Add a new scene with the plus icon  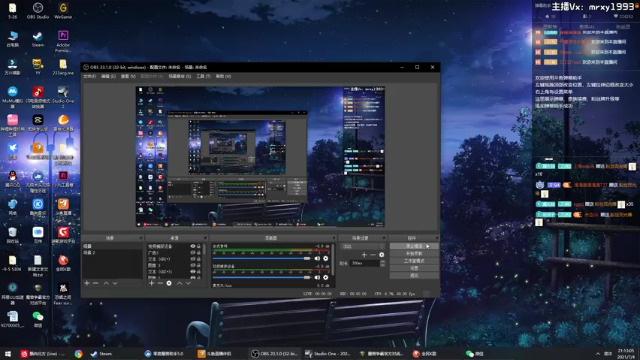click(x=87, y=283)
